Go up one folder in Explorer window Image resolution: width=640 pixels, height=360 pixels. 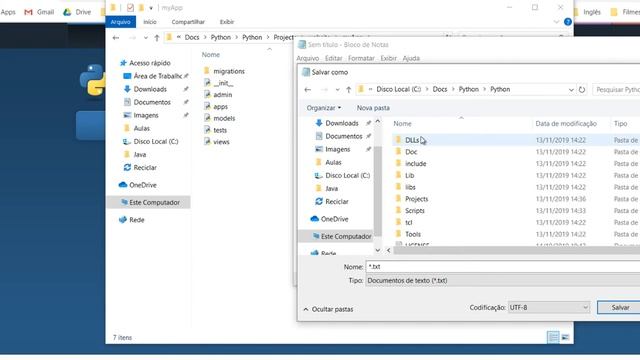point(157,38)
